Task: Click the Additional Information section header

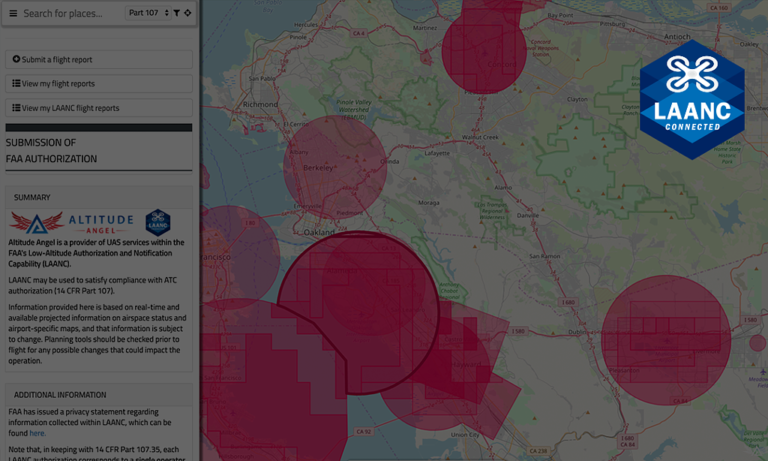Action: click(60, 395)
